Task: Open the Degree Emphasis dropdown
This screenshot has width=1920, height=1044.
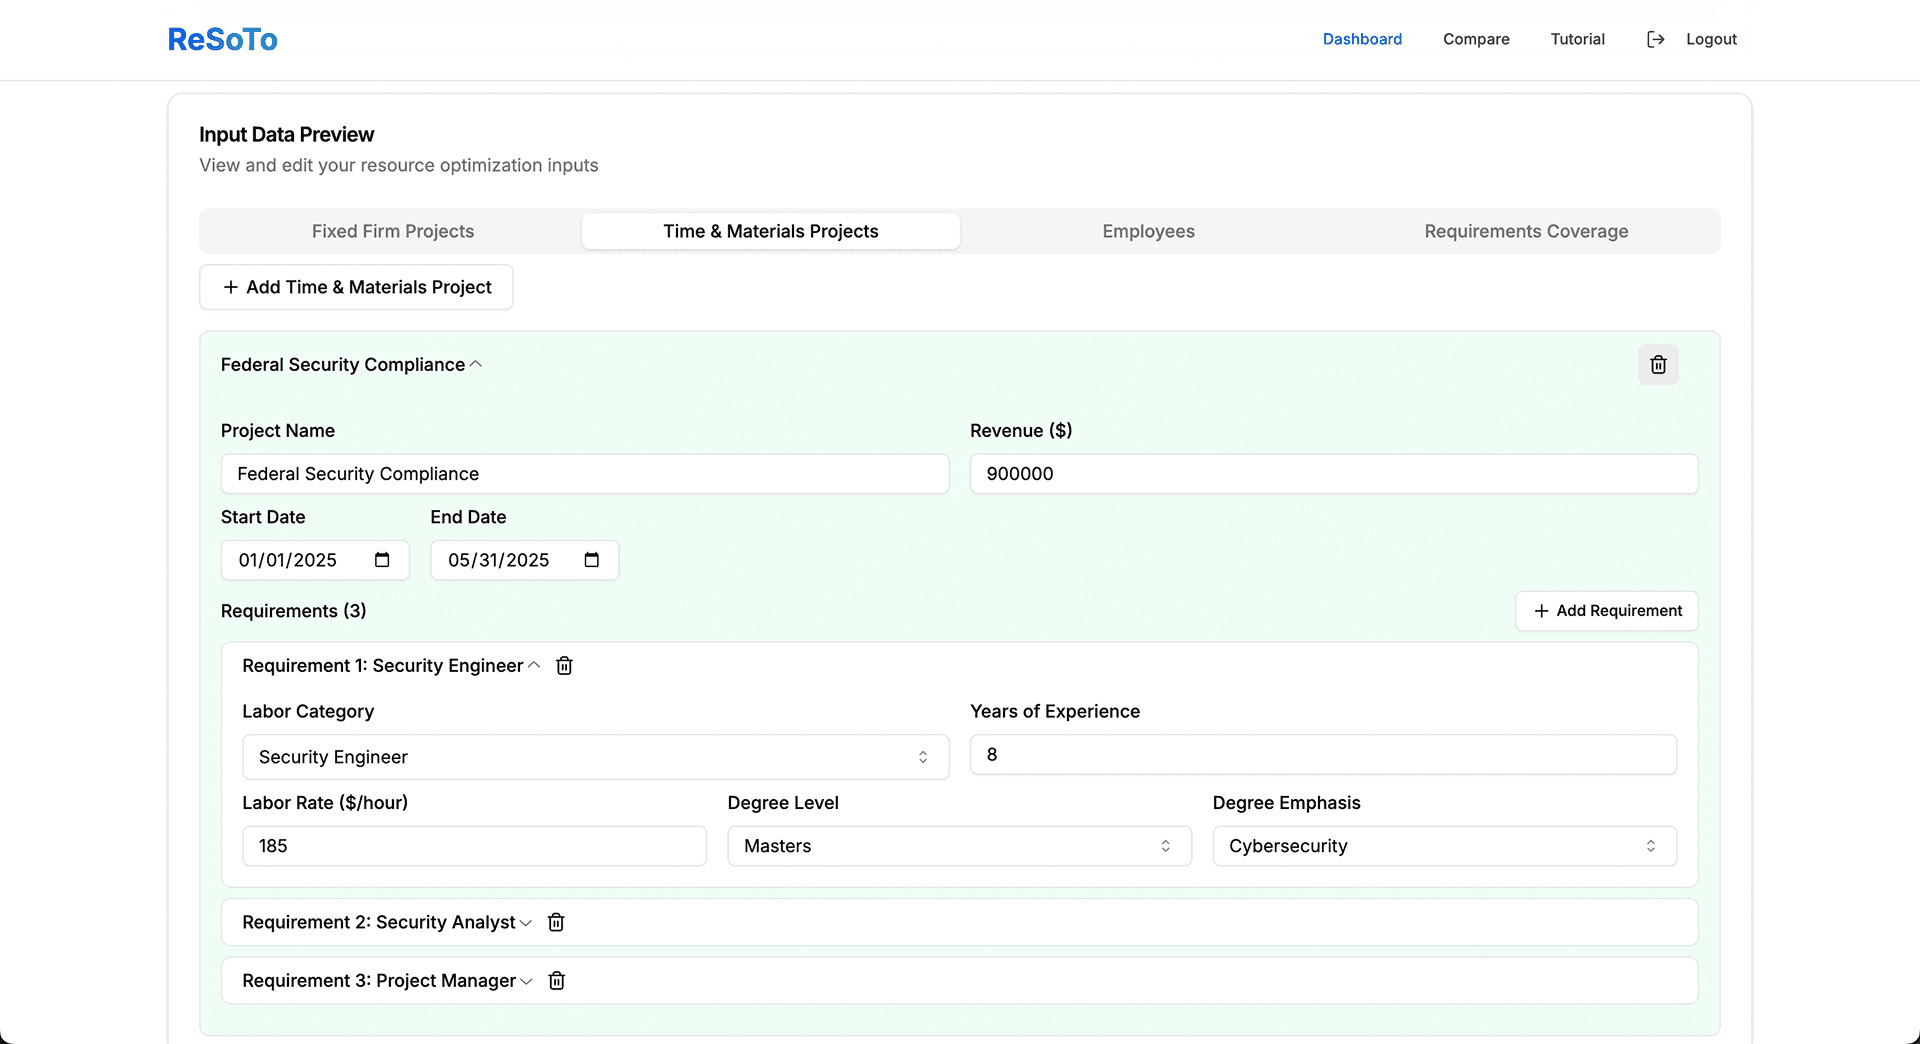Action: [x=1443, y=846]
